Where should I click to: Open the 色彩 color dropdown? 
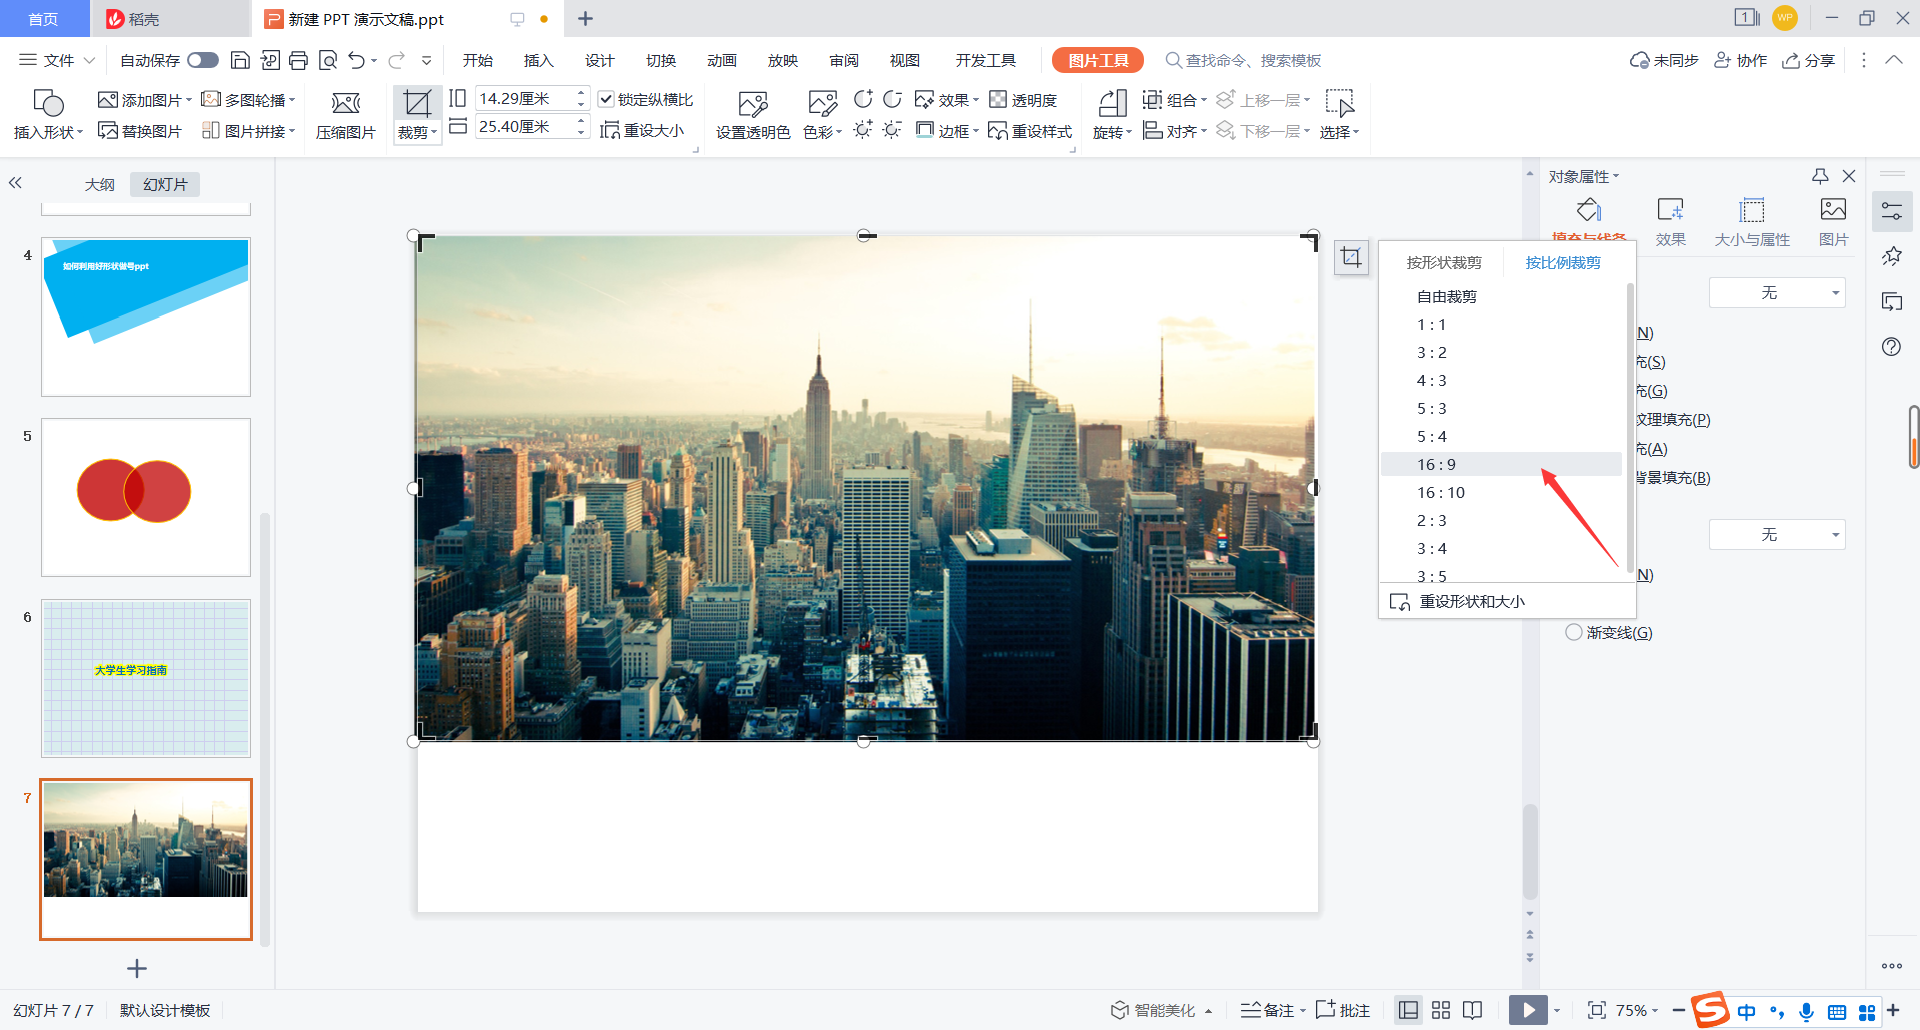point(822,132)
